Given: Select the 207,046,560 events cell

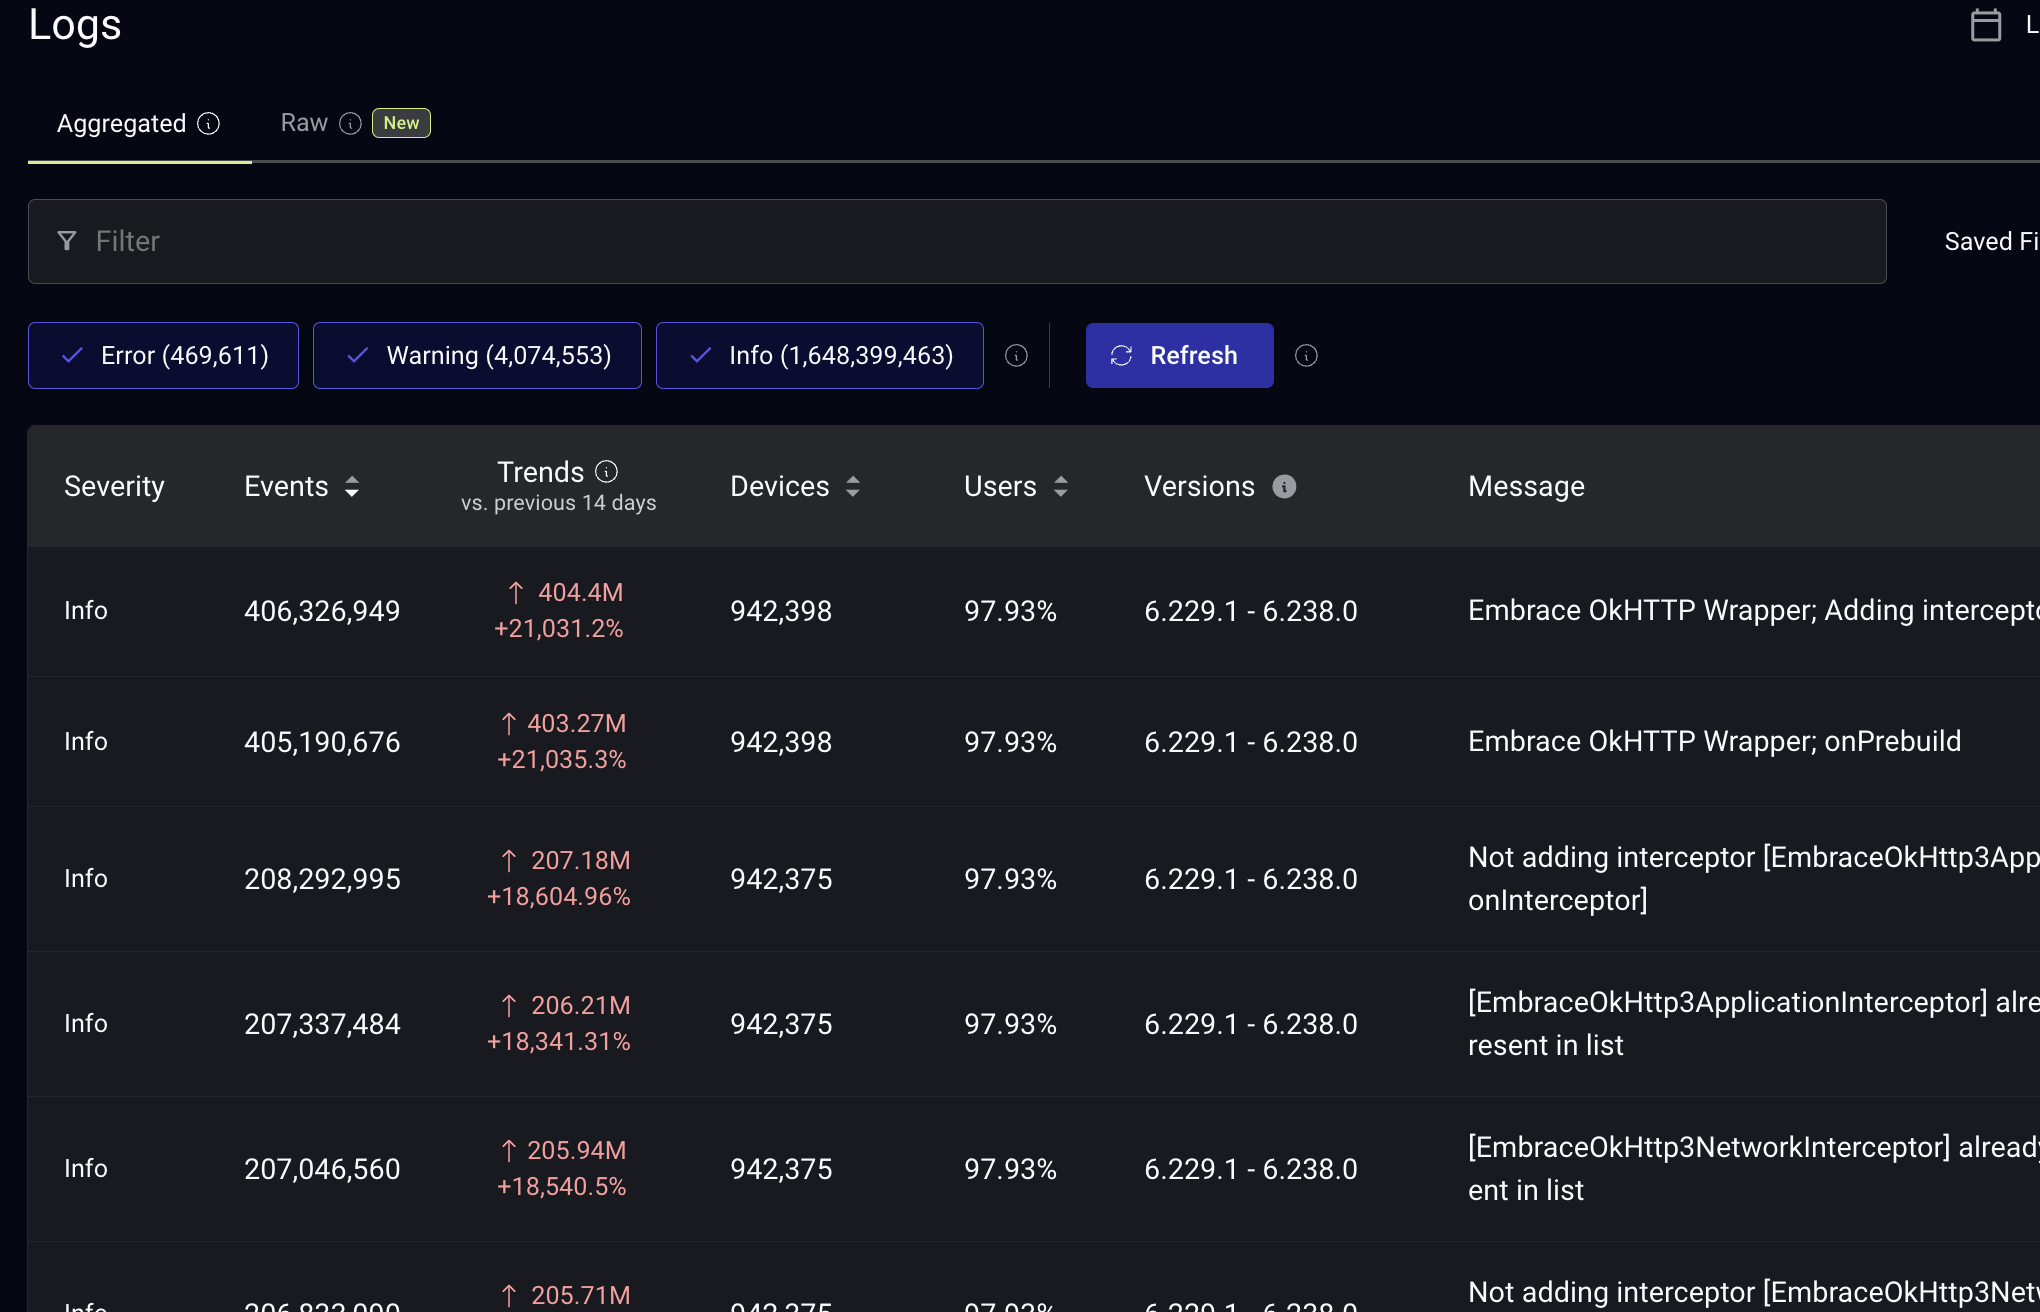Looking at the screenshot, I should pos(322,1169).
